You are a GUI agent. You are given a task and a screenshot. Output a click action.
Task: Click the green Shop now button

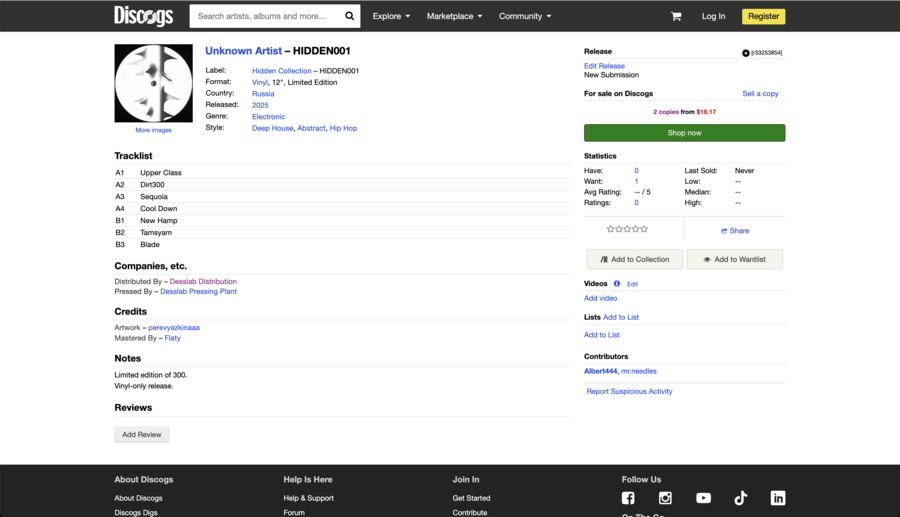(684, 133)
